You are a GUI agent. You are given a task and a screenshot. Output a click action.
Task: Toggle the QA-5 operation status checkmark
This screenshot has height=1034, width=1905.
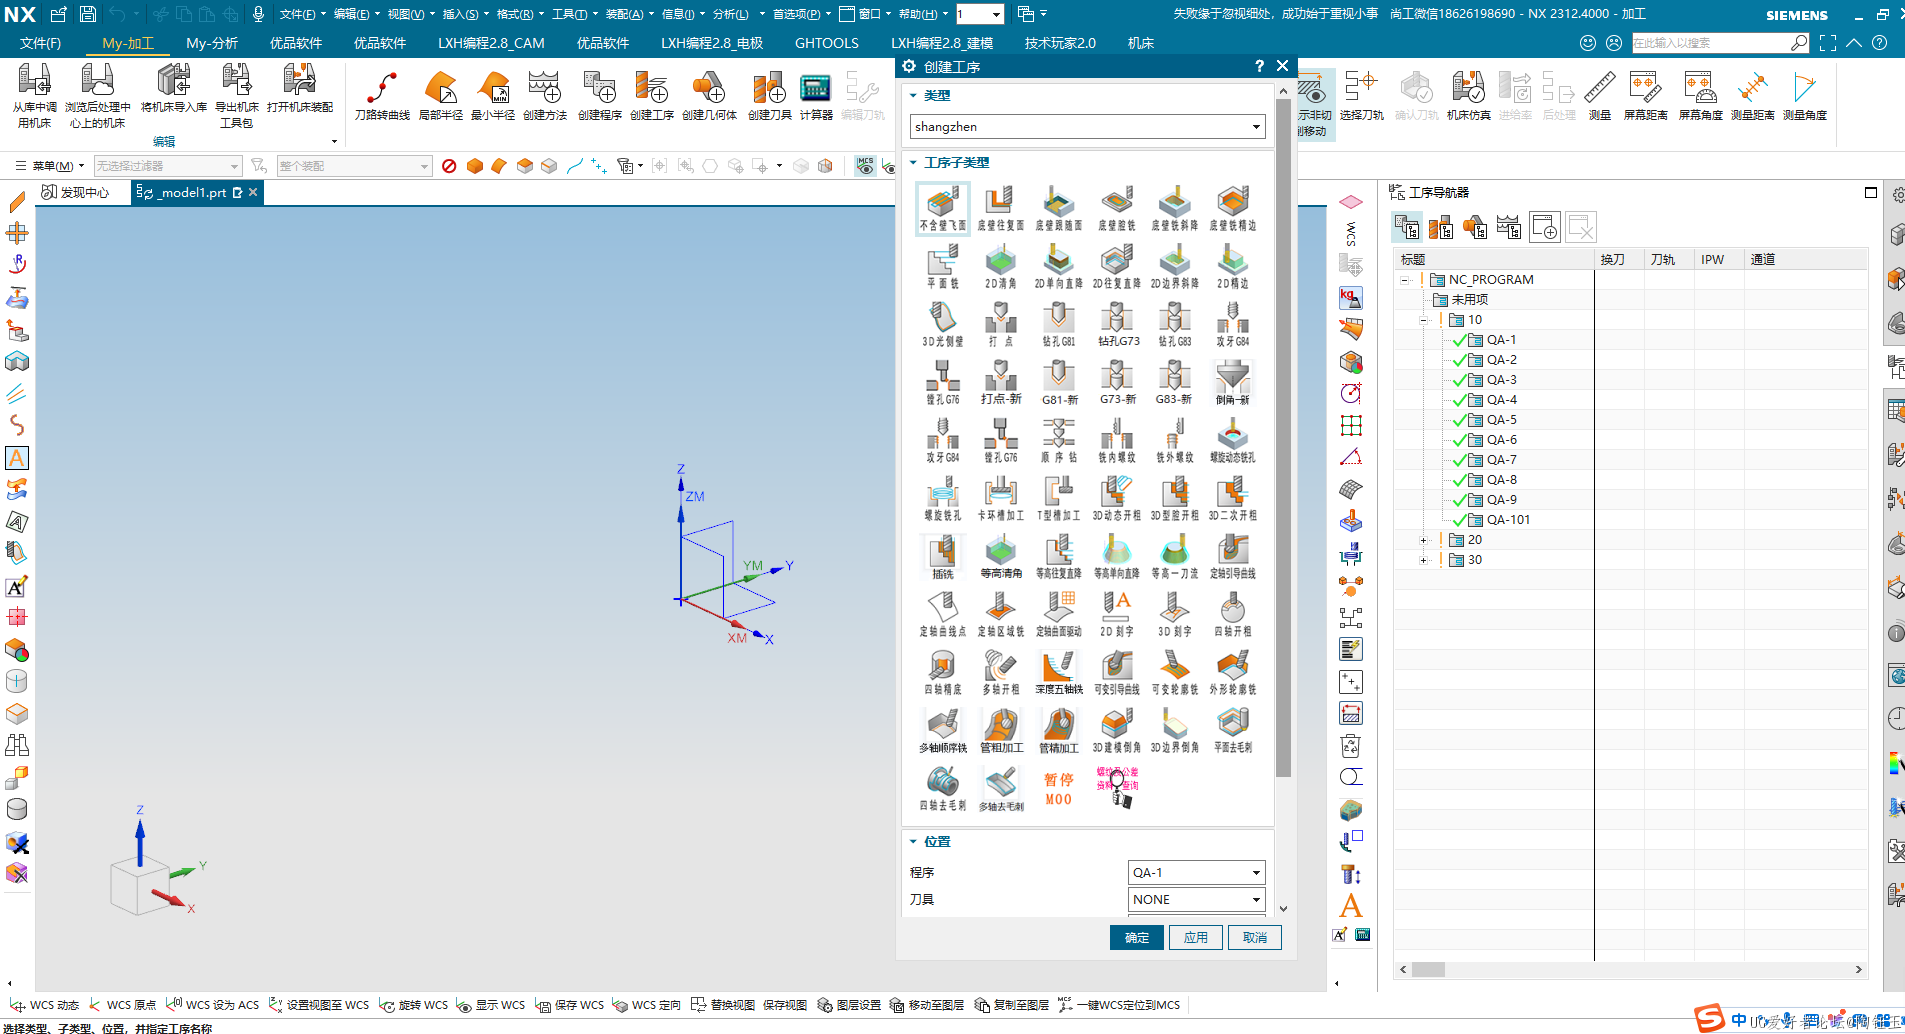tap(1460, 420)
